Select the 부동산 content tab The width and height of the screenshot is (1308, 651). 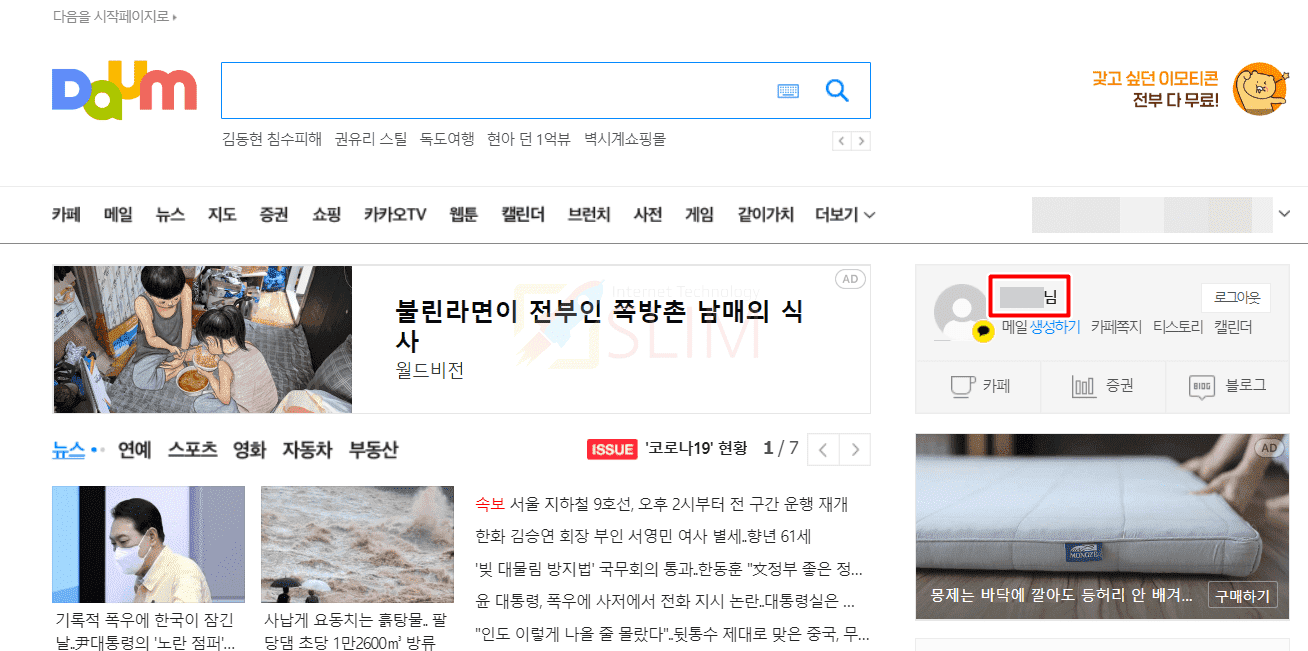373,449
